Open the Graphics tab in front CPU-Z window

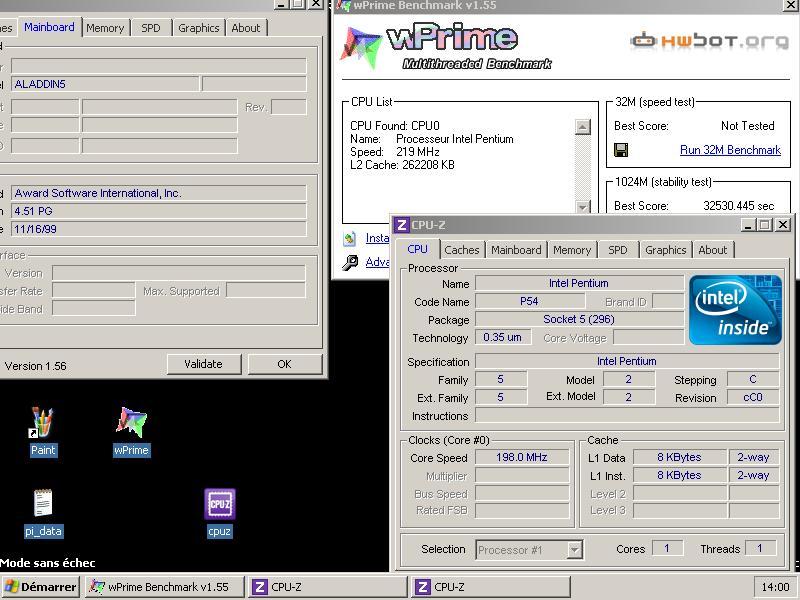click(665, 250)
